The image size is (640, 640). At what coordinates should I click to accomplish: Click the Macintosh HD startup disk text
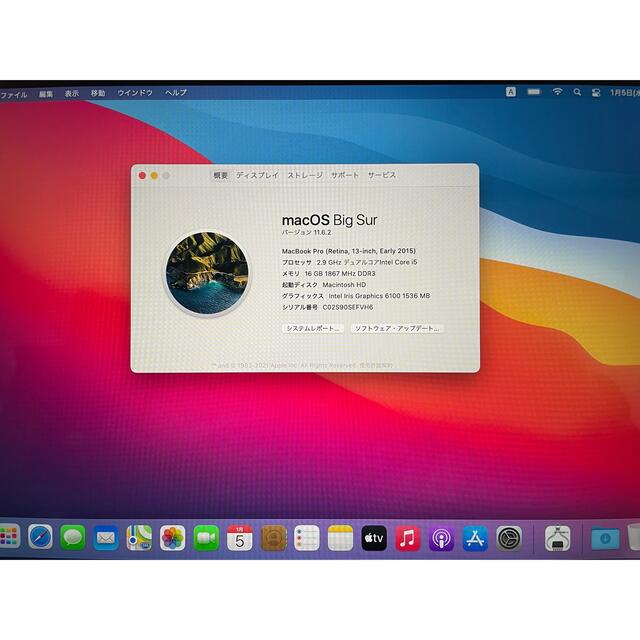(344, 285)
